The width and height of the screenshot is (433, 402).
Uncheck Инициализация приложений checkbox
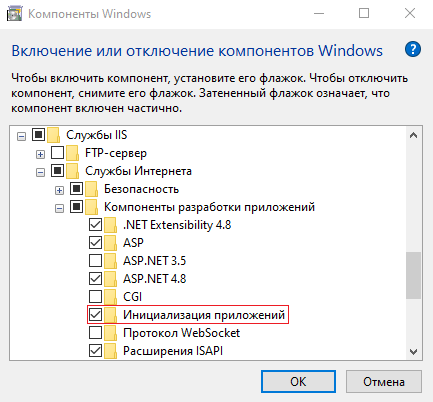95,314
